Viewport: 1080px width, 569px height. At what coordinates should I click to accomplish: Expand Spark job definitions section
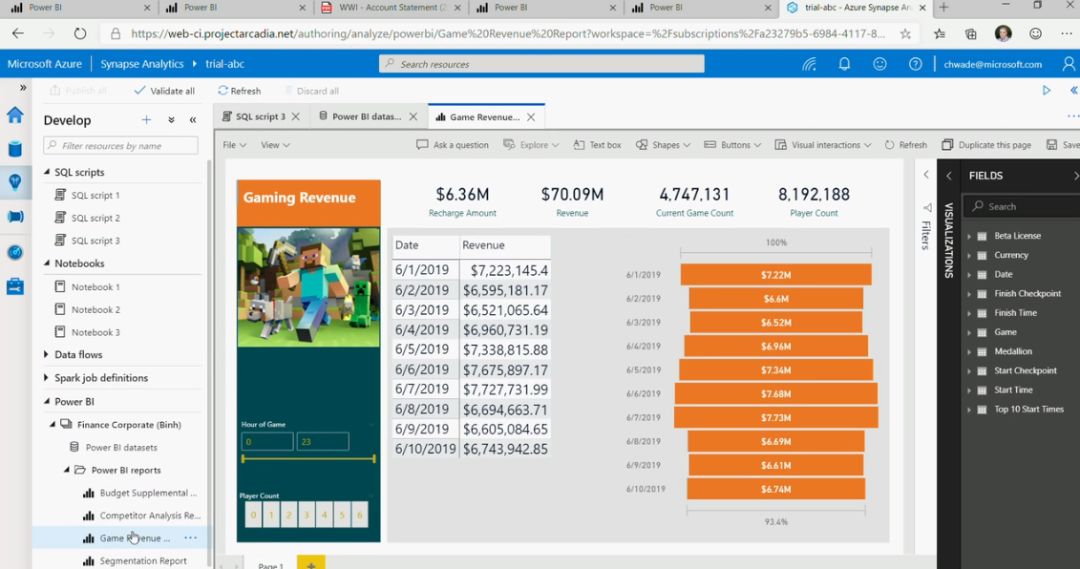click(x=46, y=377)
